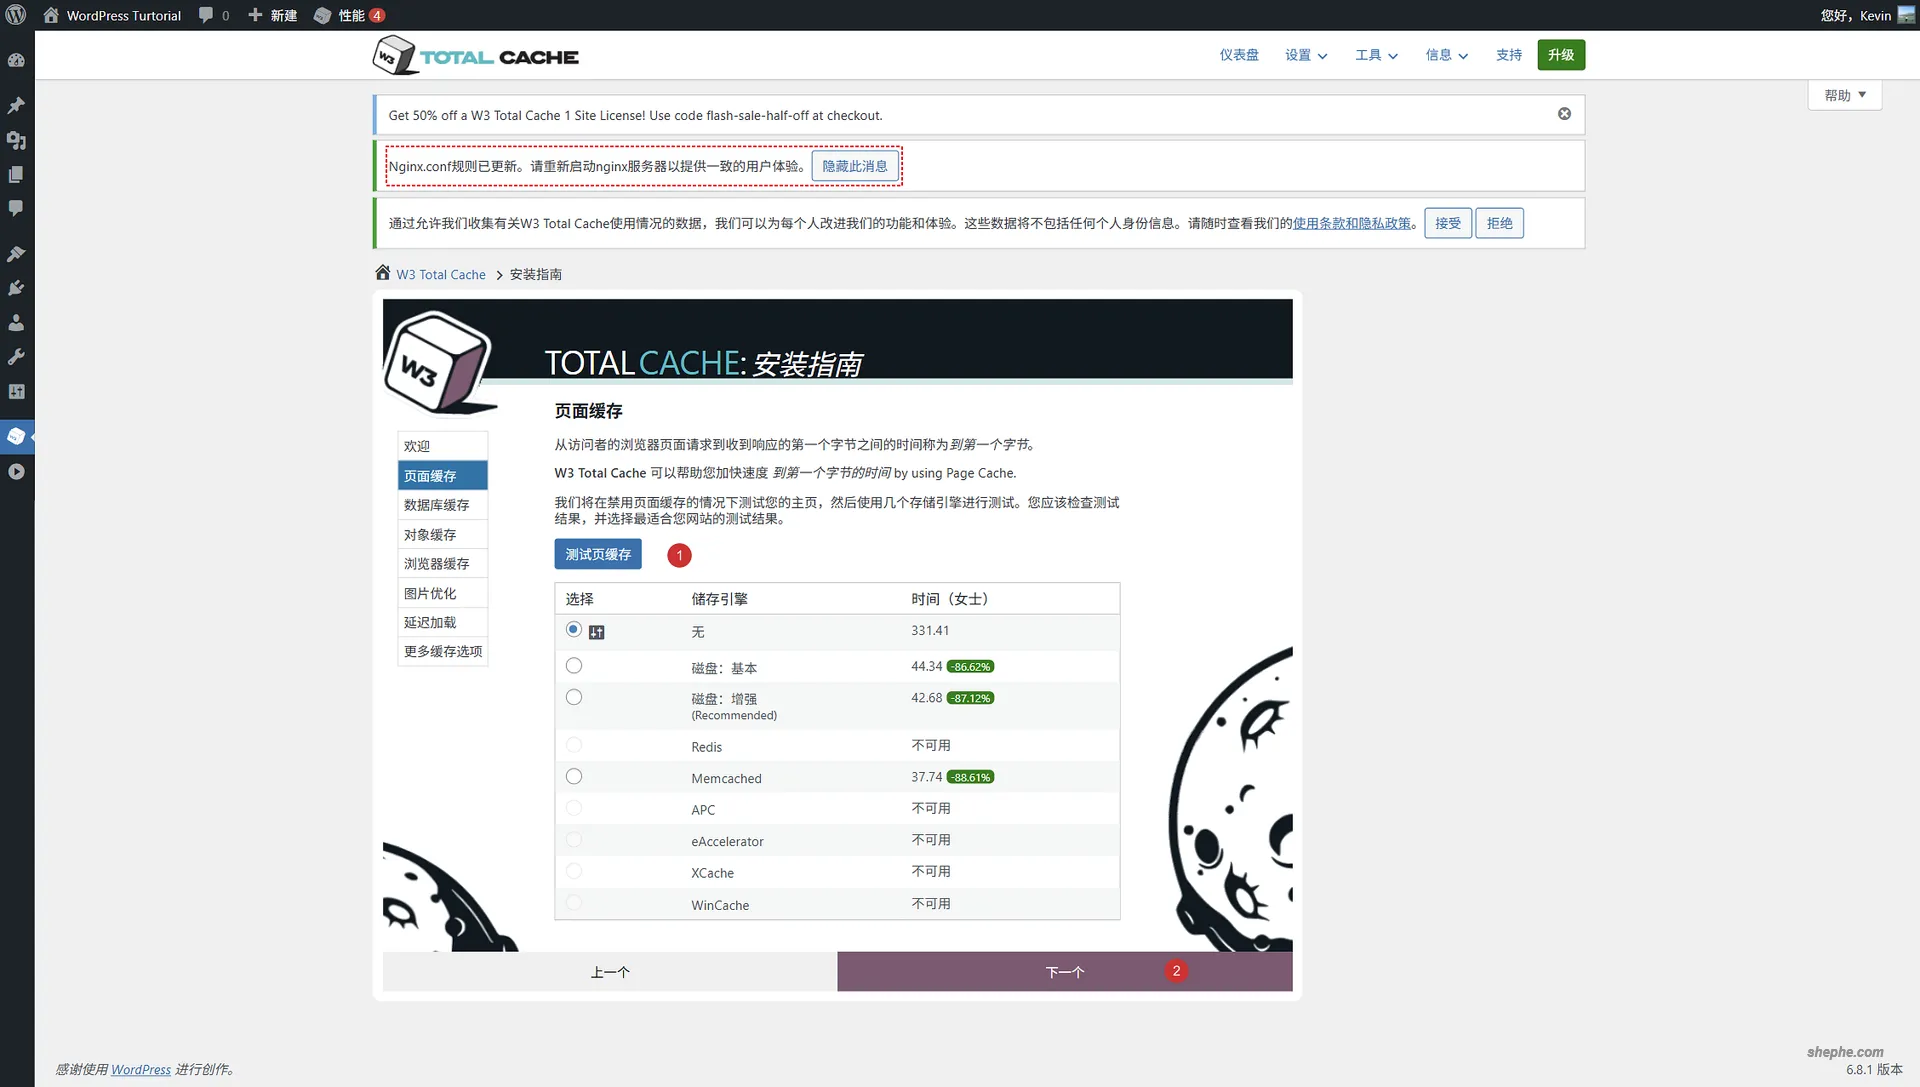The width and height of the screenshot is (1920, 1087).
Task: Expand the 设置 dropdown in top navigation
Action: point(1305,55)
